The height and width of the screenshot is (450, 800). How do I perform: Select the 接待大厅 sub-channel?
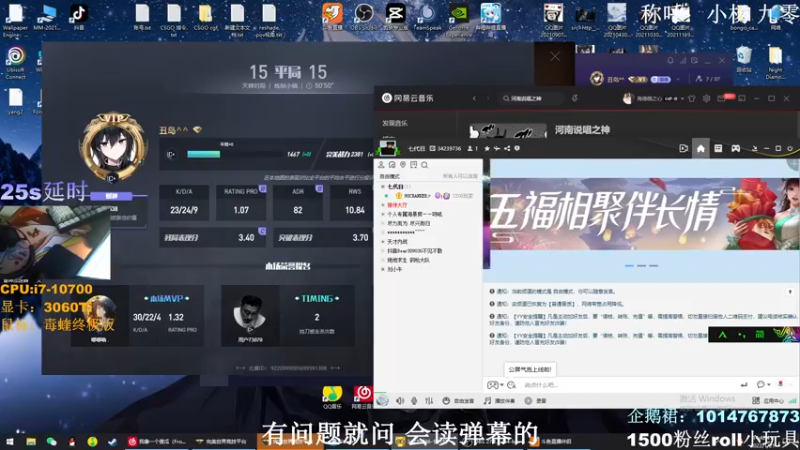(397, 205)
